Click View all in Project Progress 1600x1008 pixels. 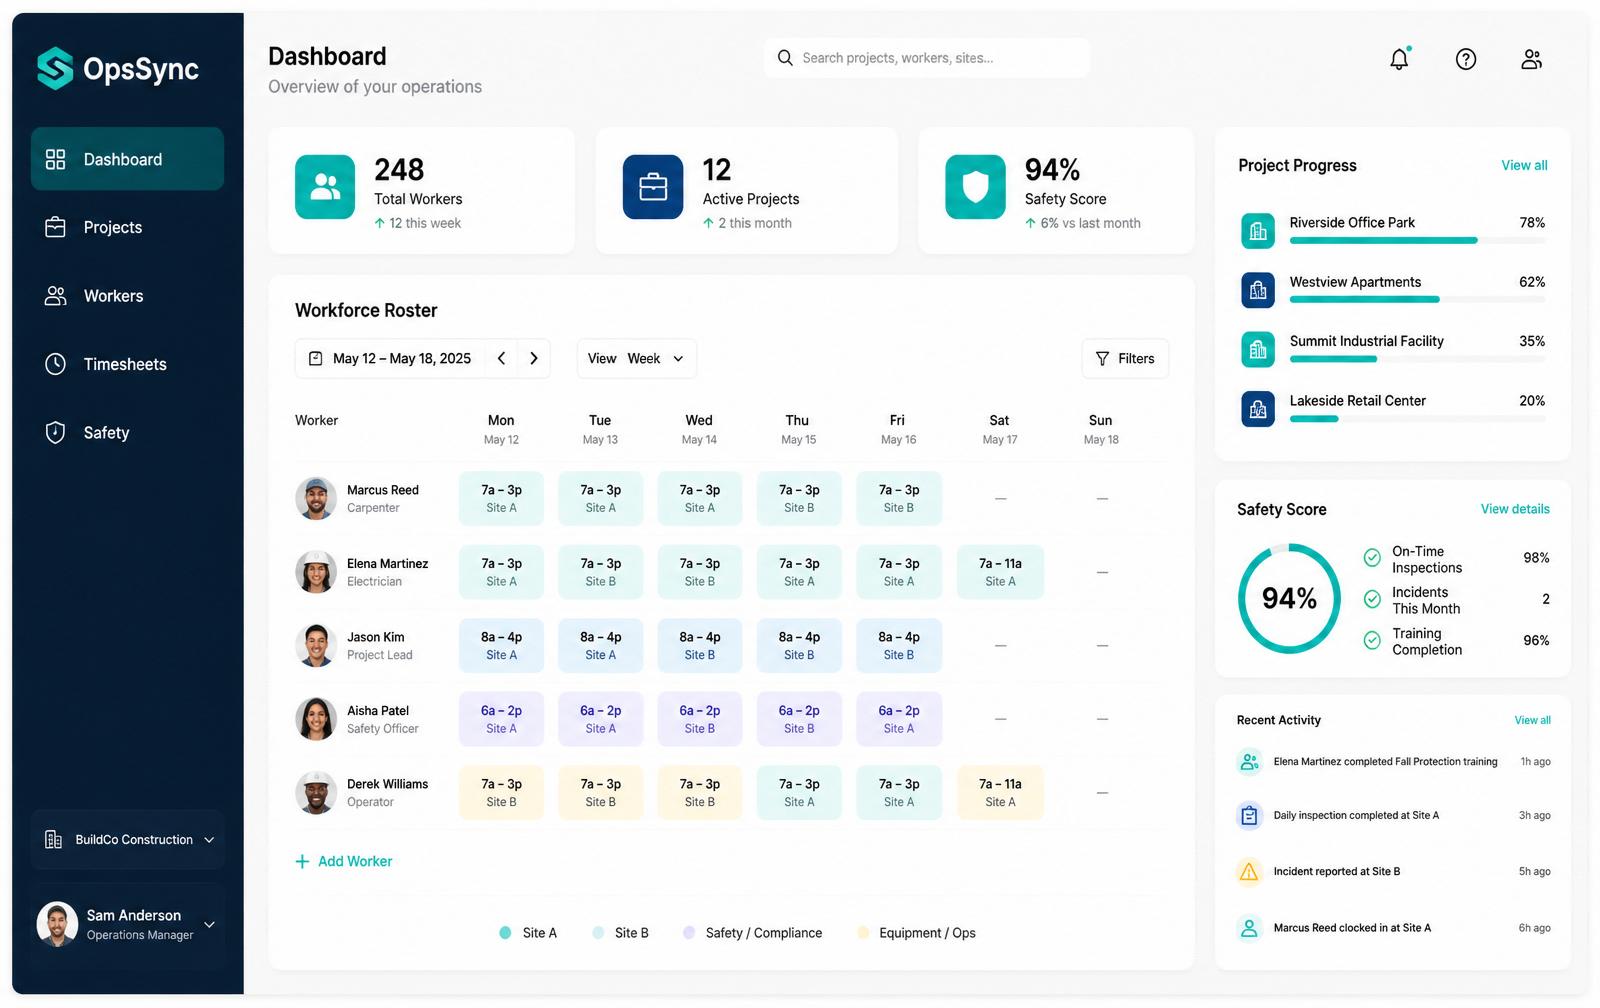pos(1524,165)
